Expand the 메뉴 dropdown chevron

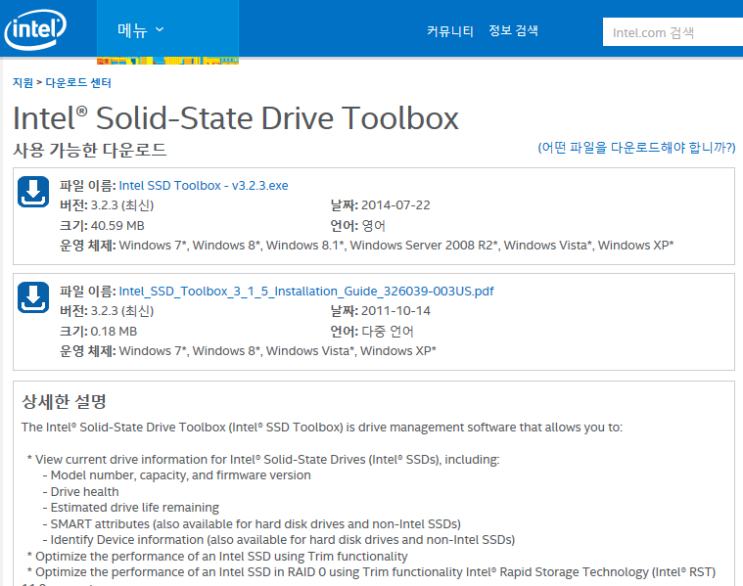[160, 29]
